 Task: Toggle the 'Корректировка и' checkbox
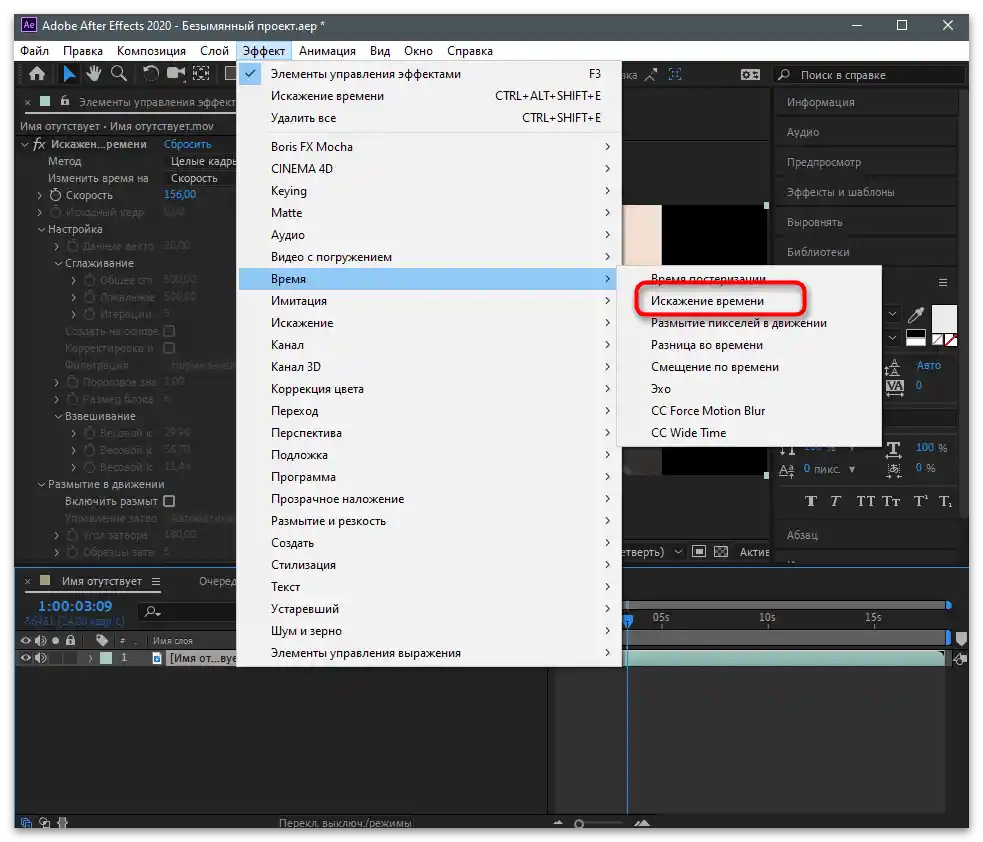[x=169, y=348]
